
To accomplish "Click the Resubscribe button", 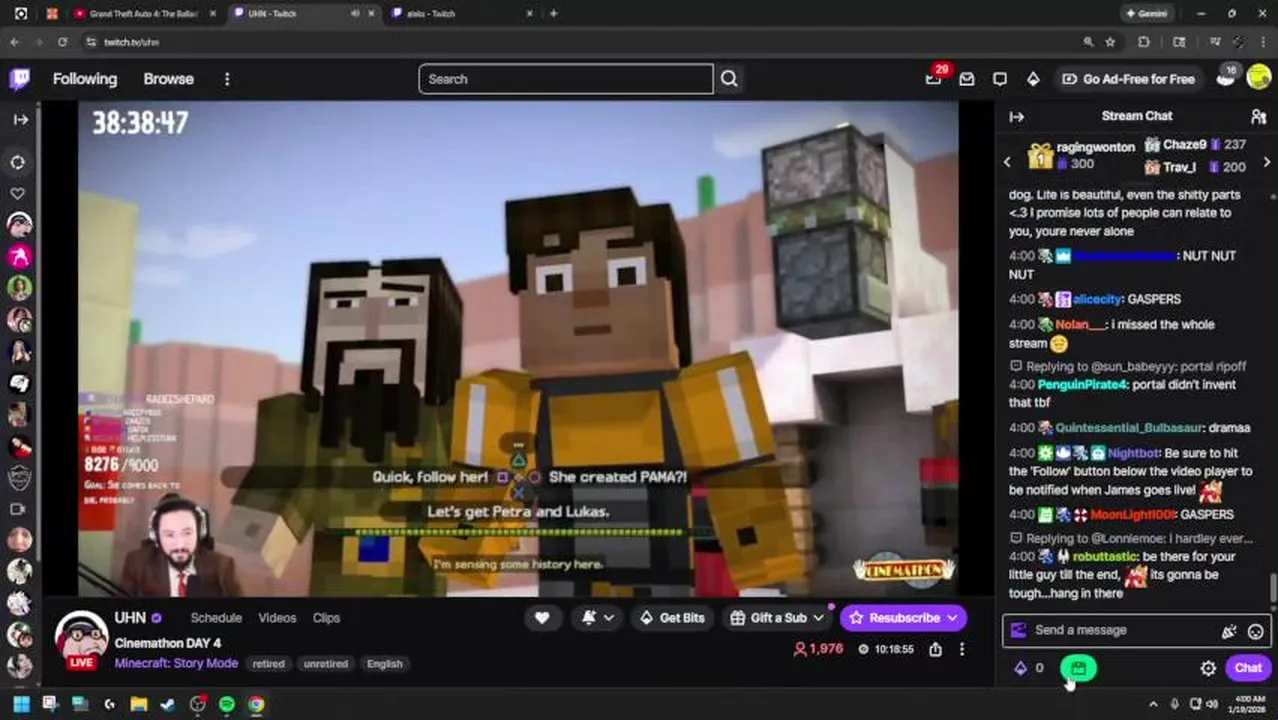I will 904,618.
